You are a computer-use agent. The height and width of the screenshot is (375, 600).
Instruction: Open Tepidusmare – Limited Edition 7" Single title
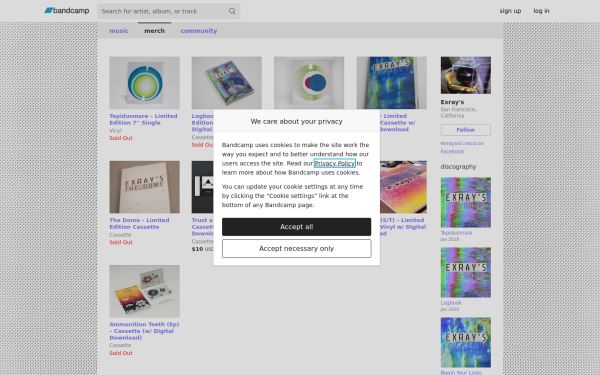pos(143,119)
